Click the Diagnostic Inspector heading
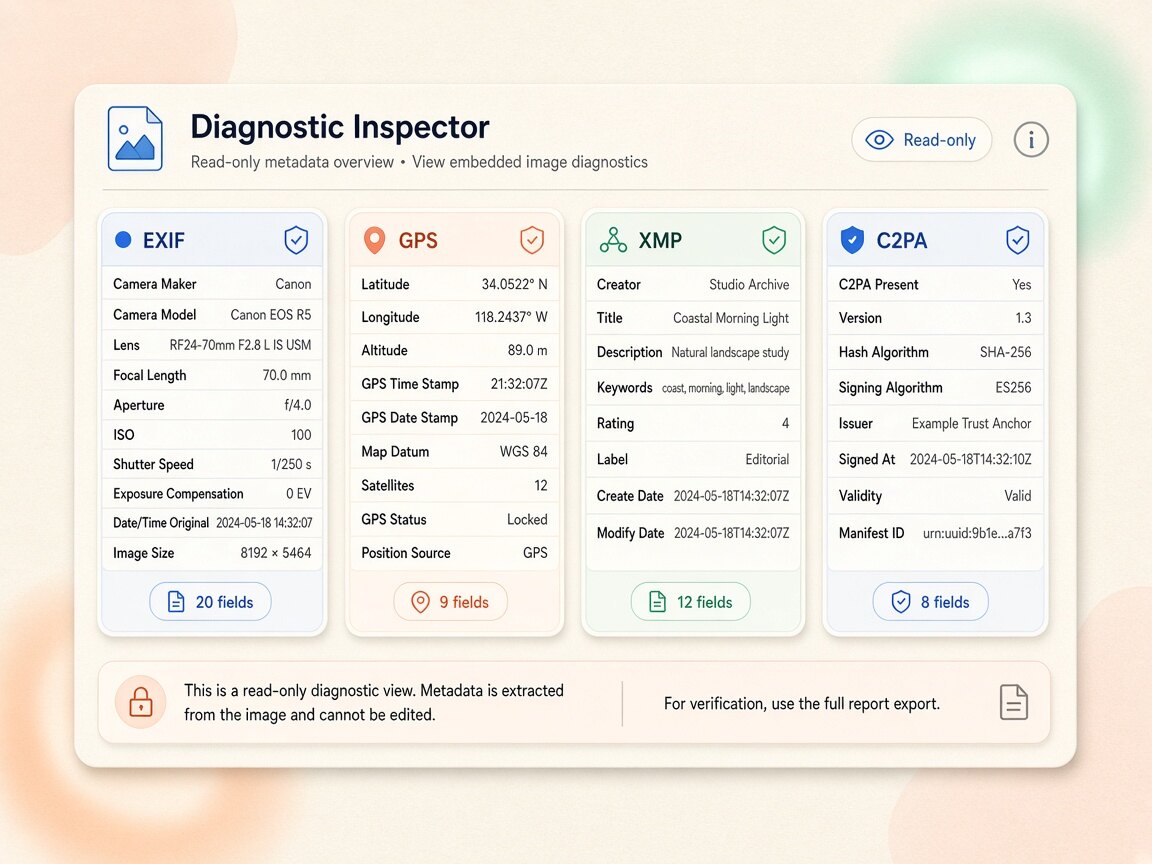Image resolution: width=1152 pixels, height=864 pixels. [x=339, y=126]
